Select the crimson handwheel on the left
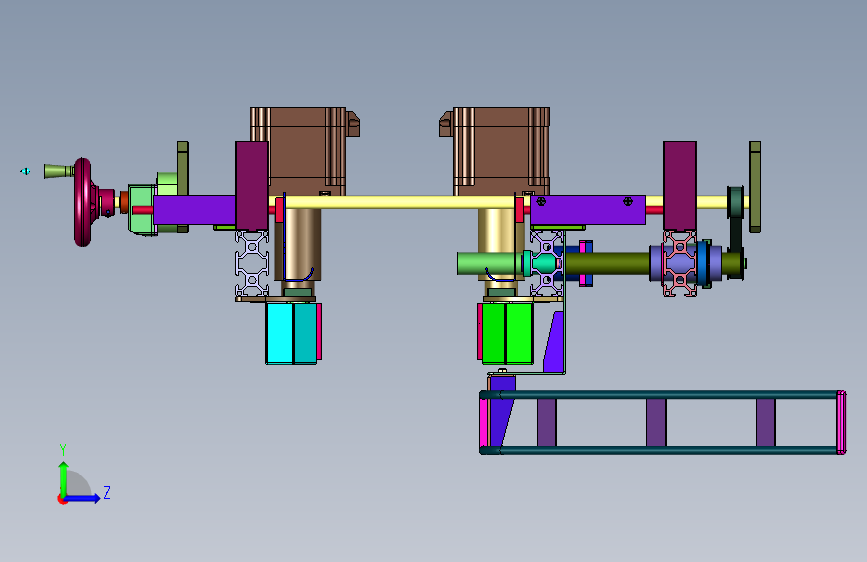Screen dimensions: 867x562 82,202
